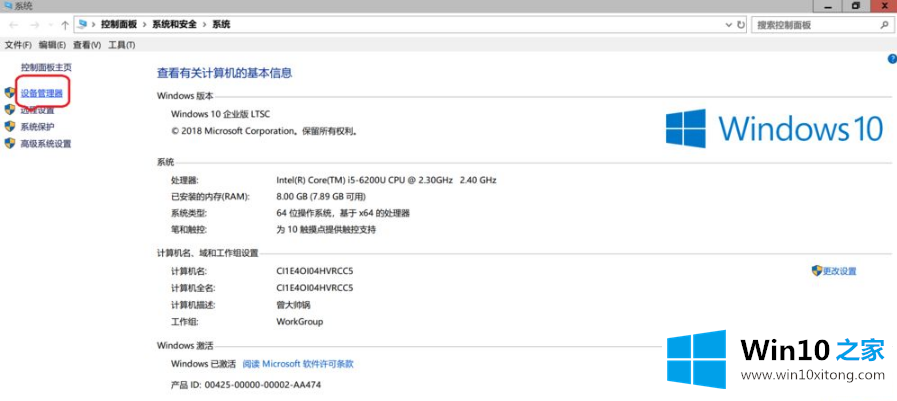Click the Forward navigation arrow
897x401 pixels.
coord(34,25)
